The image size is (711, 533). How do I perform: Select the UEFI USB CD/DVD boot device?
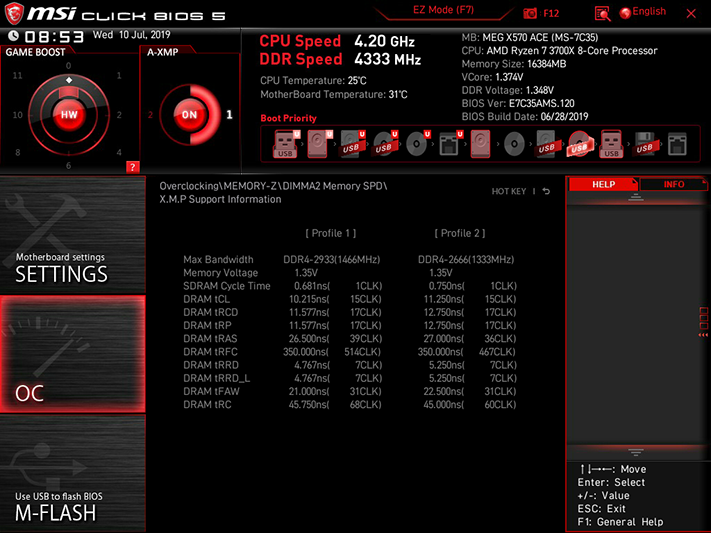[385, 144]
